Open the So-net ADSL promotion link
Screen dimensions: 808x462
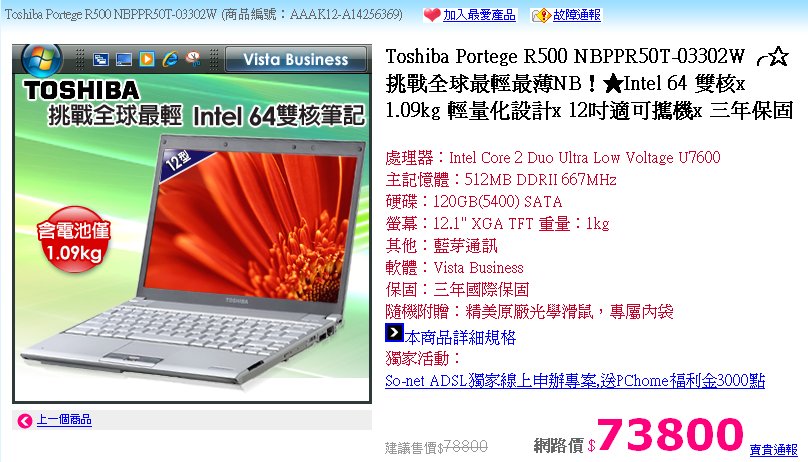[575, 381]
